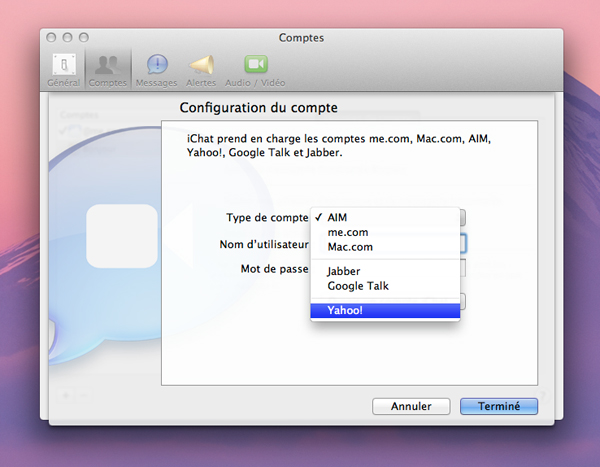
Task: Click the Annuler button
Action: click(x=411, y=406)
